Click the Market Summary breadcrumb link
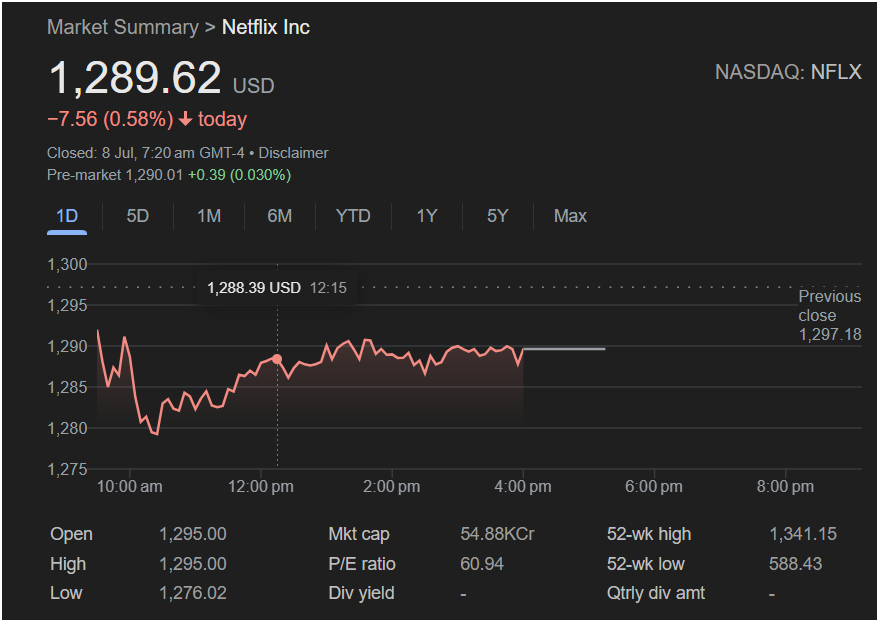Screen dimensions: 879x622 point(123,27)
